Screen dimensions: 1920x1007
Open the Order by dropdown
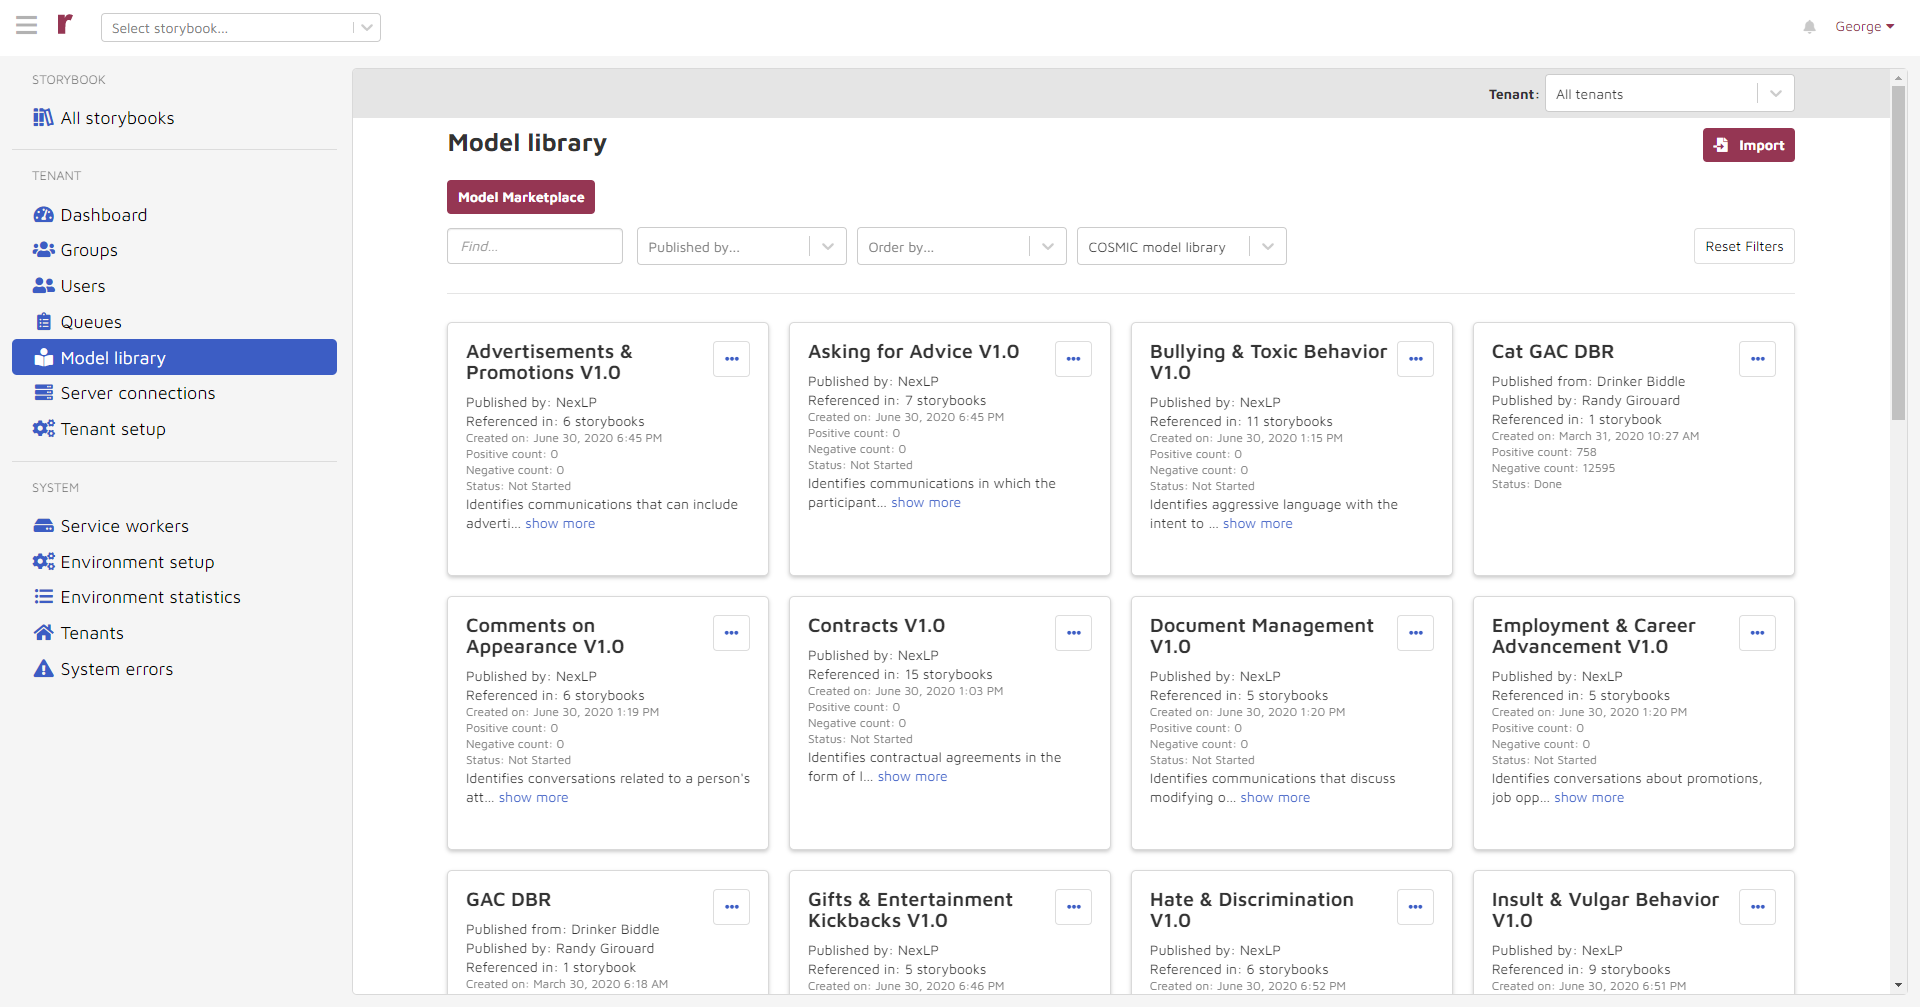pyautogui.click(x=962, y=247)
